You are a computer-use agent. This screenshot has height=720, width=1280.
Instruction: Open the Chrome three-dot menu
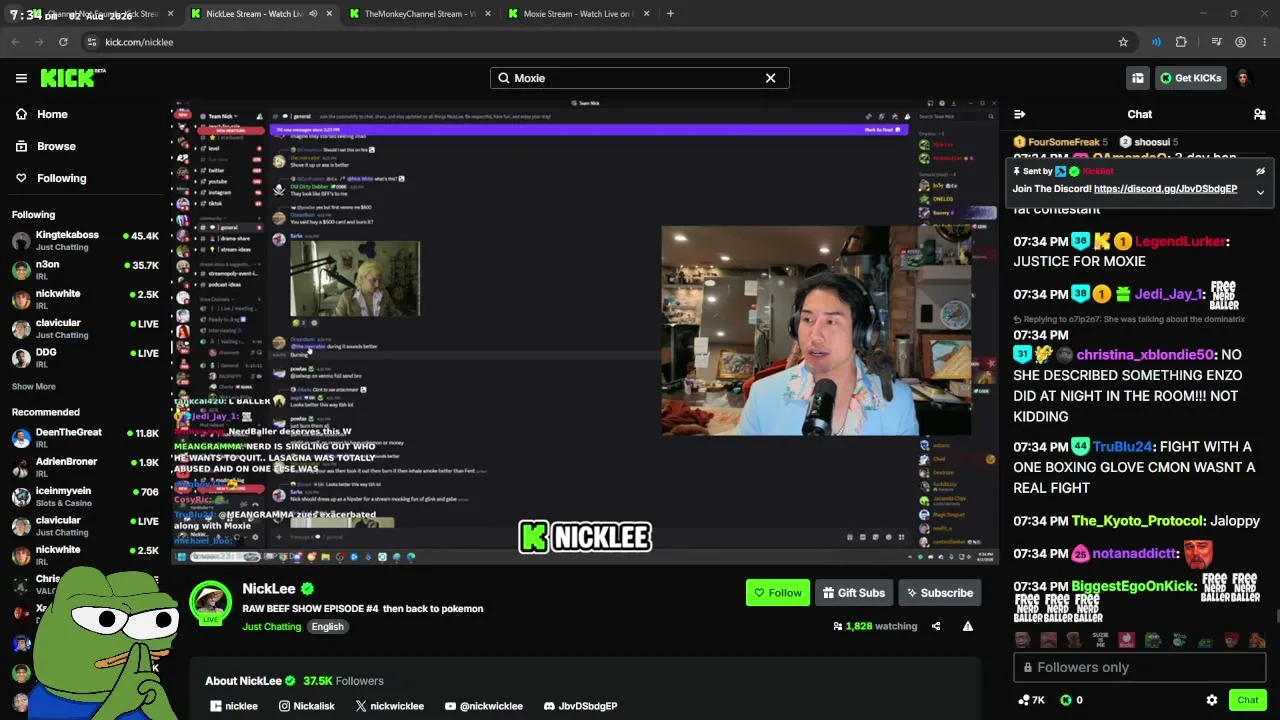[x=1265, y=42]
